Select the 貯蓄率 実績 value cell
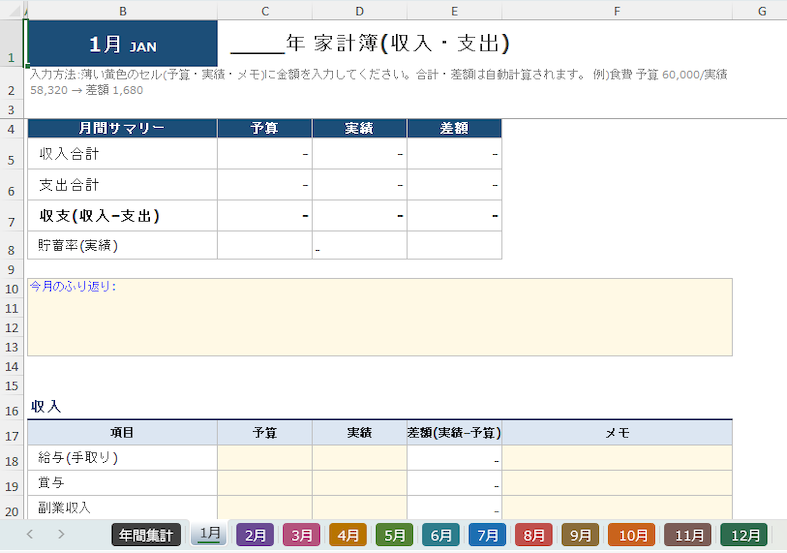This screenshot has height=553, width=787. point(359,245)
